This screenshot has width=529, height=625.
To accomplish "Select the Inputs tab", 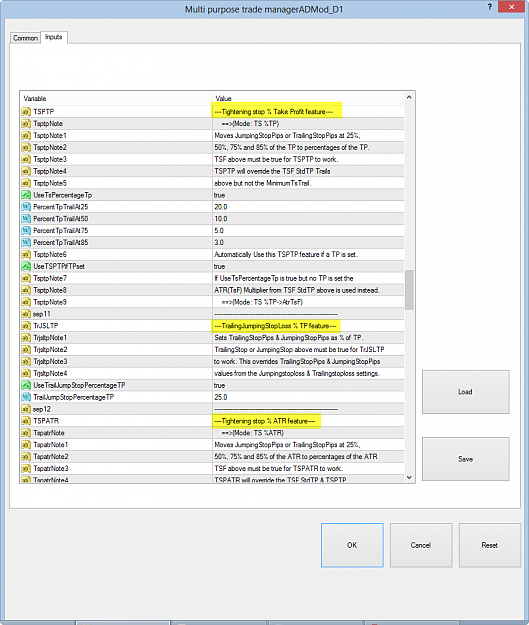I will click(x=53, y=37).
